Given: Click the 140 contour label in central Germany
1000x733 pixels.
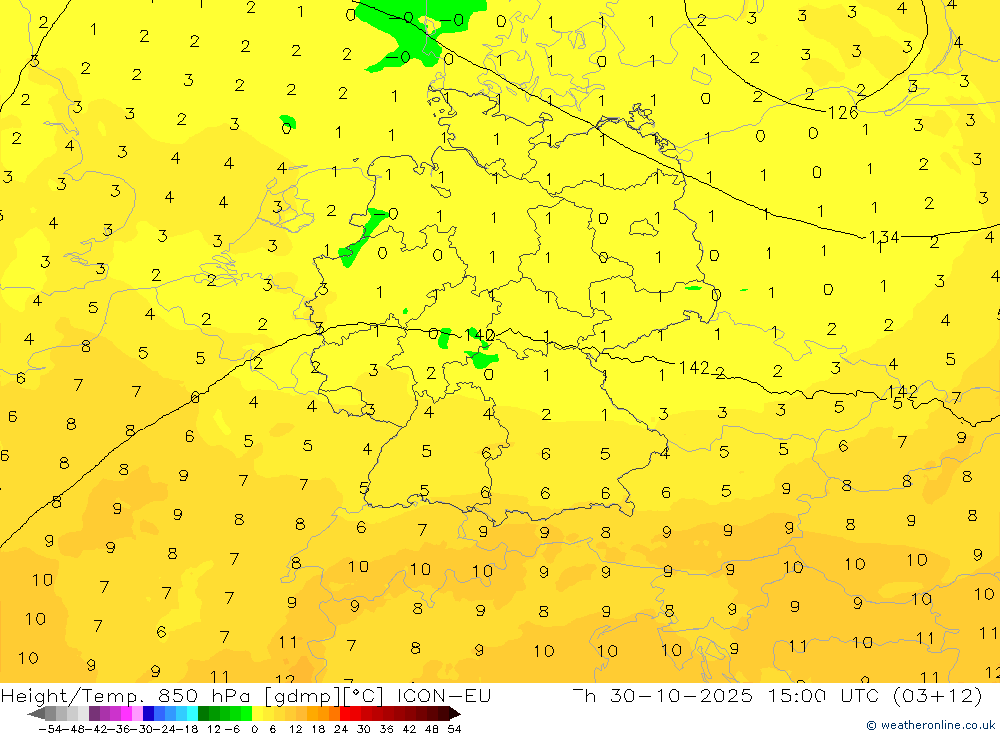Looking at the screenshot, I should tap(480, 335).
